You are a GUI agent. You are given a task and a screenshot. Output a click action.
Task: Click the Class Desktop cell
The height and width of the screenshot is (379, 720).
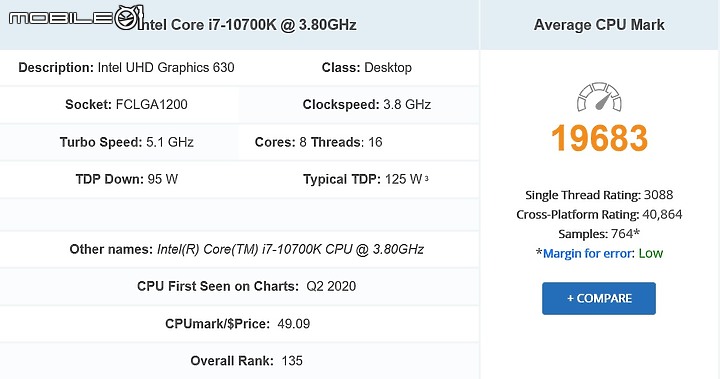366,68
